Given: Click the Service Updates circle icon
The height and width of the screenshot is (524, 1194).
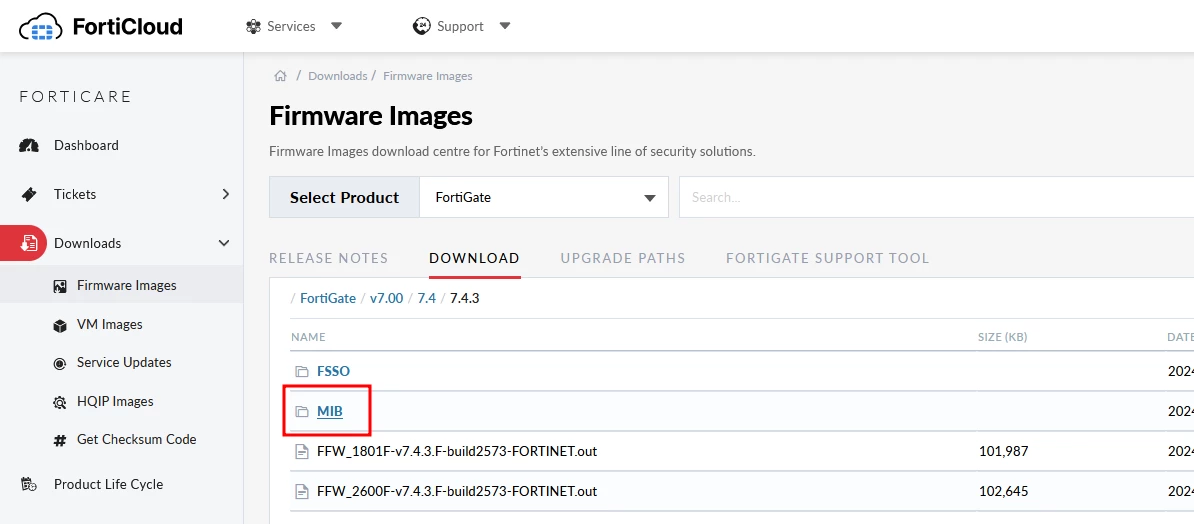Looking at the screenshot, I should [x=60, y=363].
